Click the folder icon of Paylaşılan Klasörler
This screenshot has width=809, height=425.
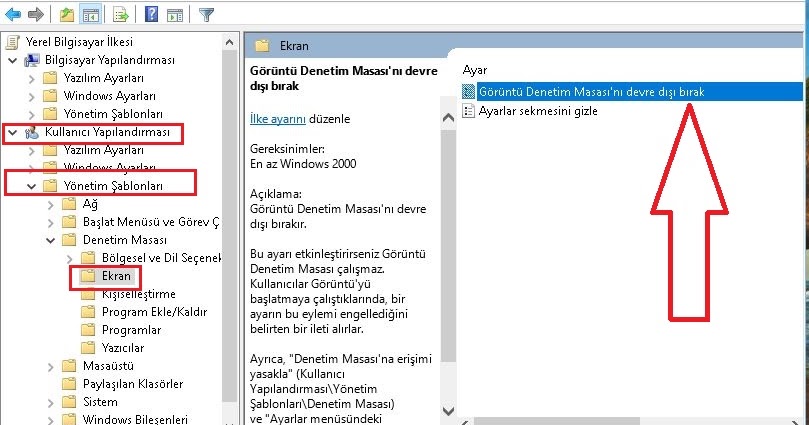(x=69, y=384)
